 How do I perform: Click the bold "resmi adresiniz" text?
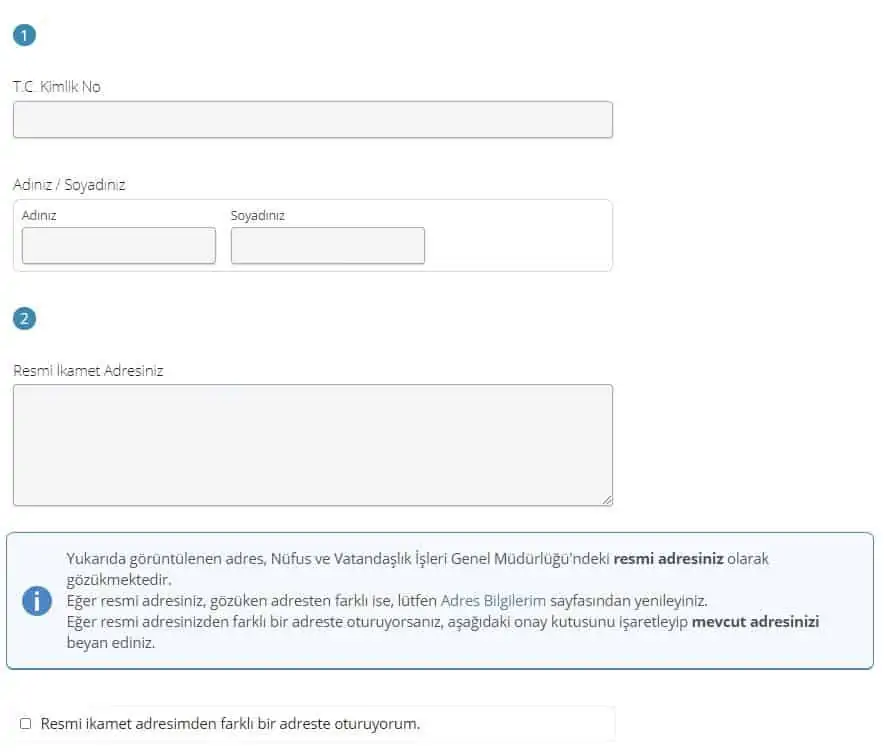tap(668, 559)
